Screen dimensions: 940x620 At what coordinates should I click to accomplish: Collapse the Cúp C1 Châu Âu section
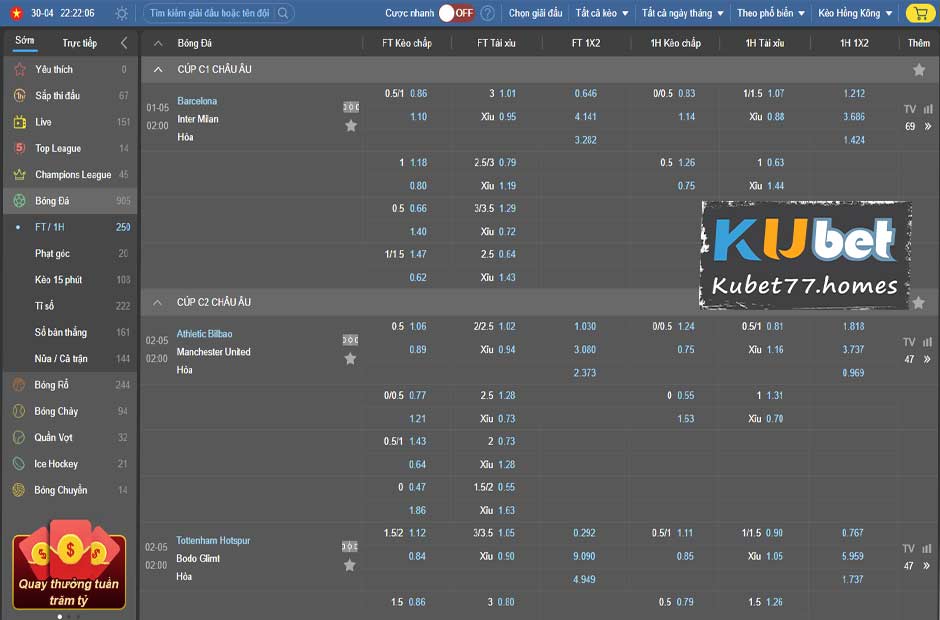[158, 70]
